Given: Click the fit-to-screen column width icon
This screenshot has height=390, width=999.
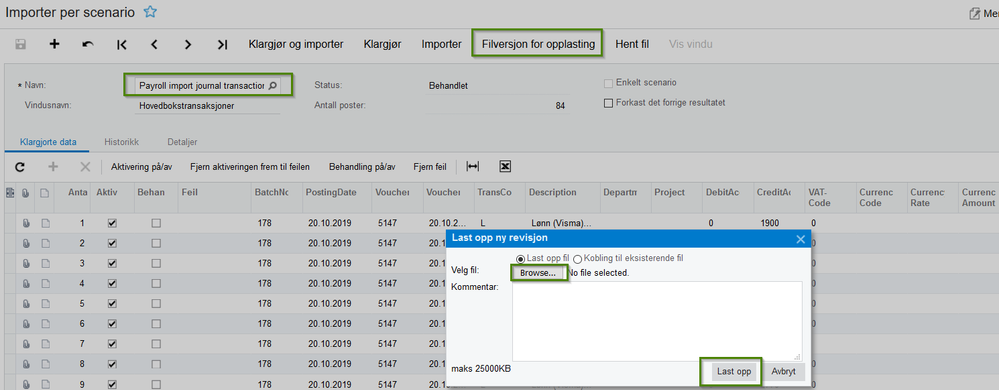Looking at the screenshot, I should click(473, 166).
